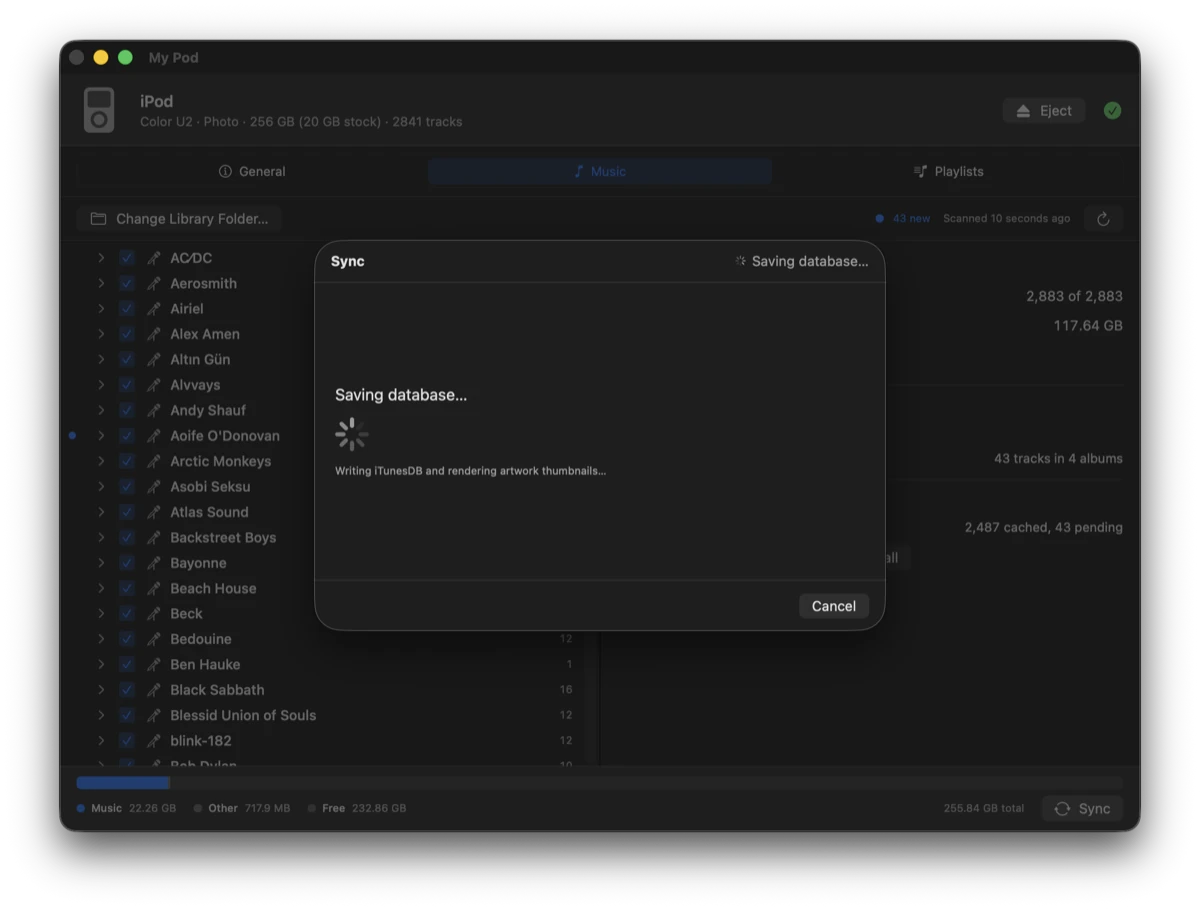Click the spinning progress indicator in Sync dialog

click(352, 434)
